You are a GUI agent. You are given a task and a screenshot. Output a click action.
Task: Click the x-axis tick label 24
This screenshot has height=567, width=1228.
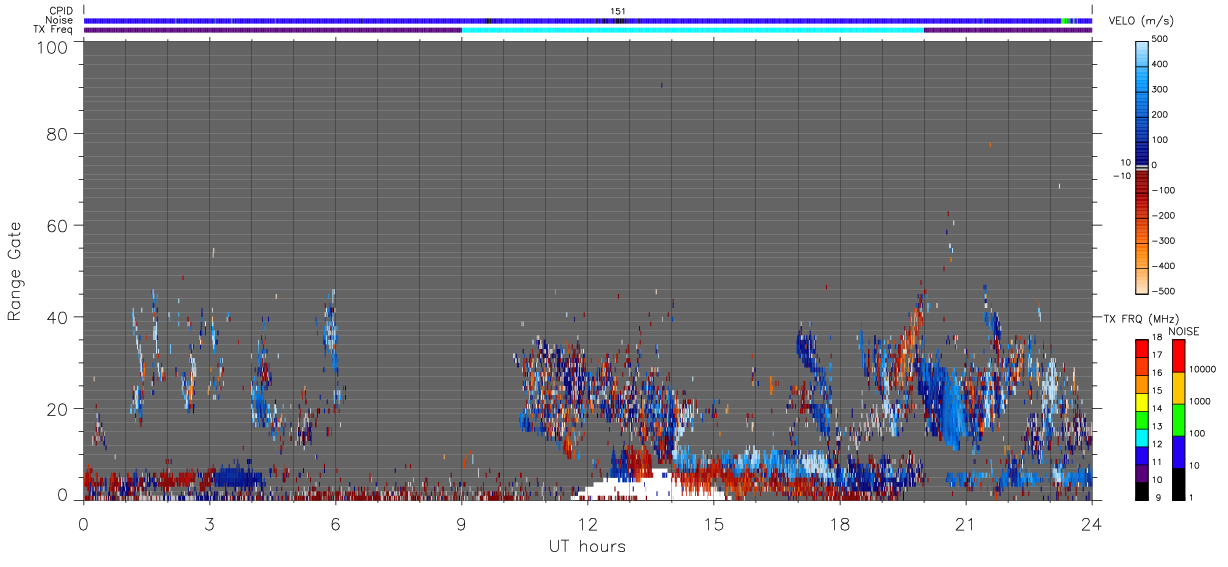(x=1091, y=524)
